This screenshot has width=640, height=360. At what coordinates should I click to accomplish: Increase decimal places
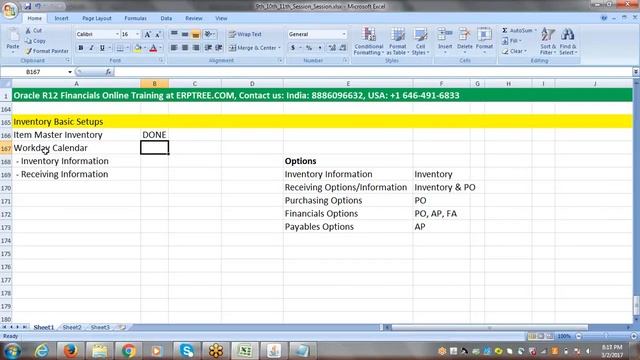point(332,48)
